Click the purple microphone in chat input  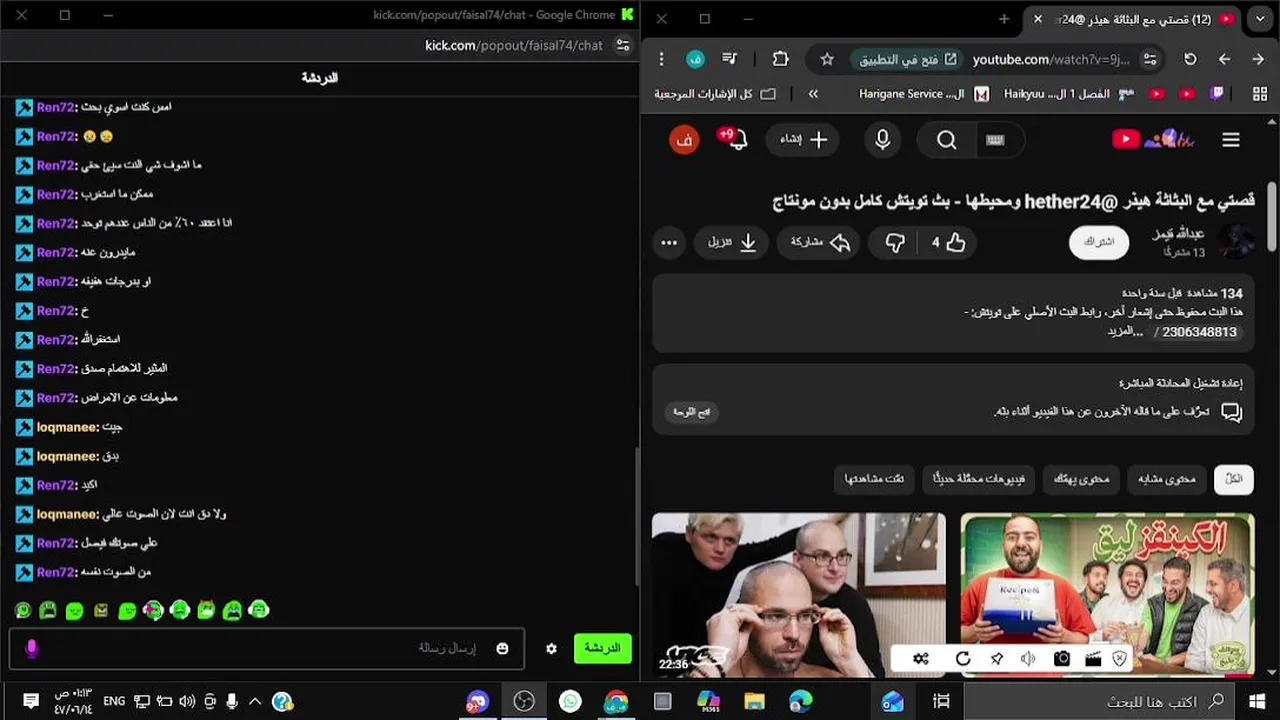click(31, 648)
